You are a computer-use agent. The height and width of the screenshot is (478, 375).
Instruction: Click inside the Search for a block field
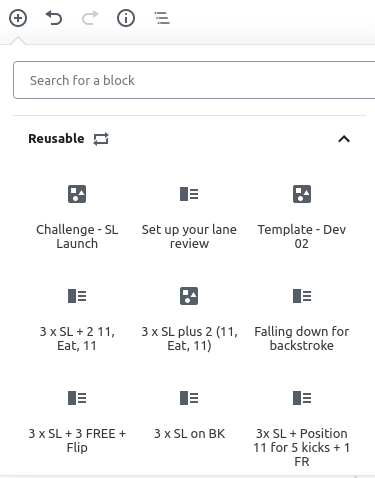194,80
